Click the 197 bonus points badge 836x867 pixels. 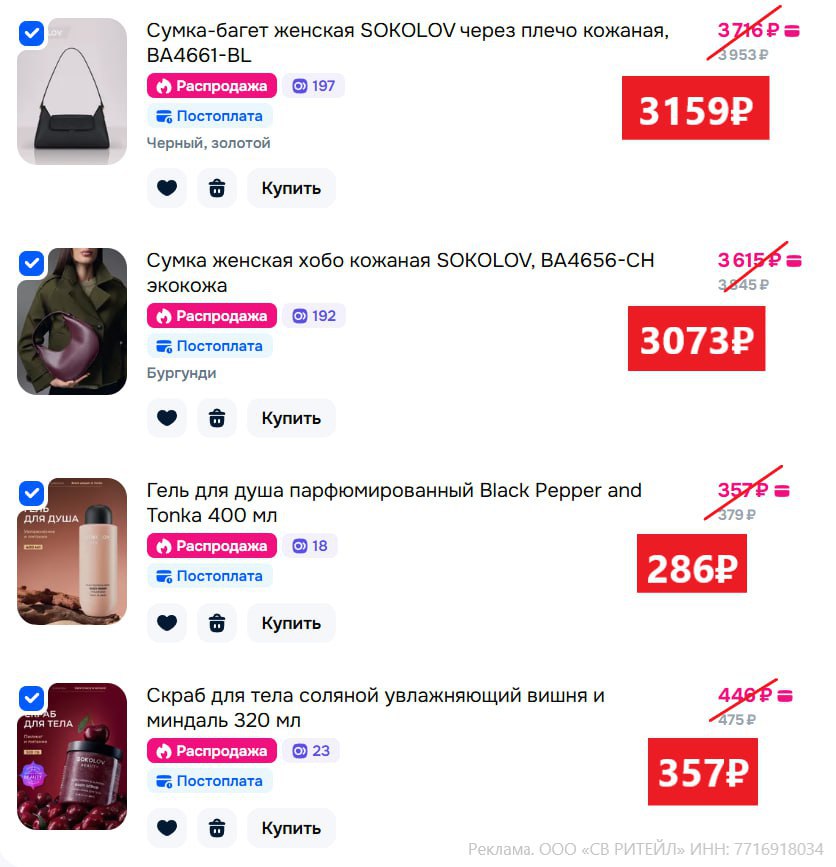pyautogui.click(x=314, y=86)
